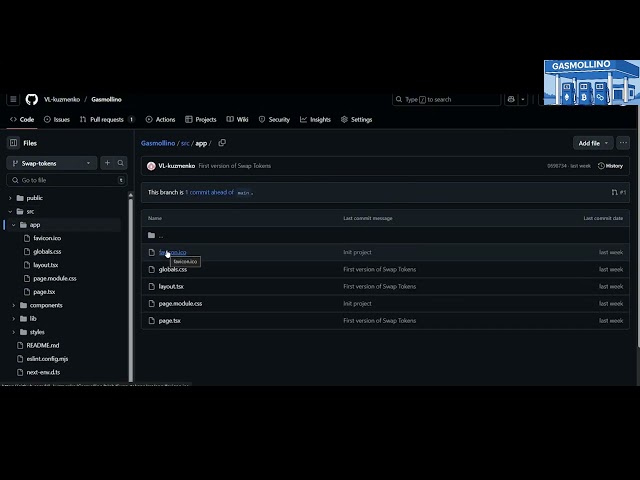The width and height of the screenshot is (640, 480).
Task: Select favicon.ico in the file tree
Action: coord(47,238)
